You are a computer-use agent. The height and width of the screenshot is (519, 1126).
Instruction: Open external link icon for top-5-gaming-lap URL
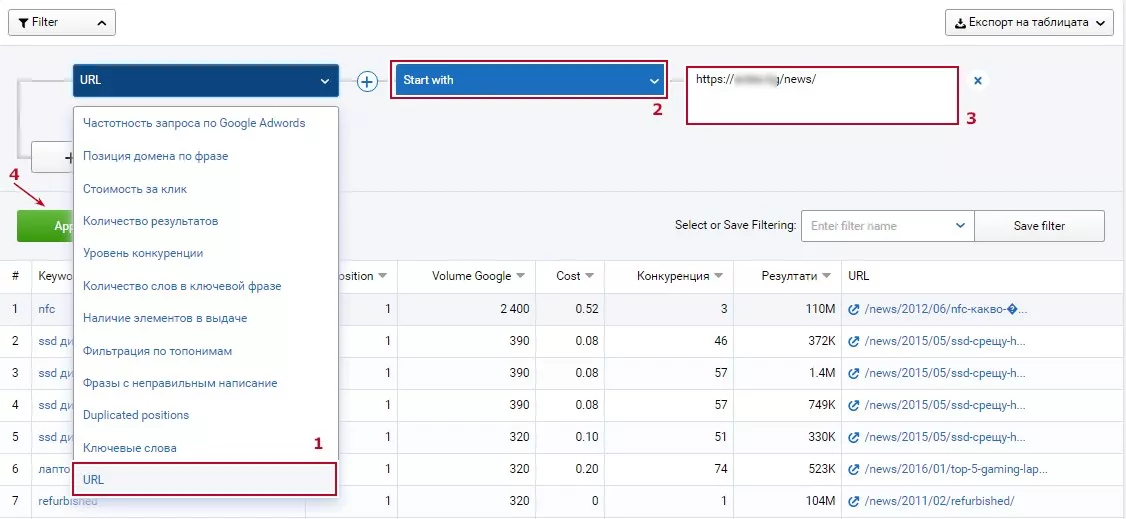(854, 469)
